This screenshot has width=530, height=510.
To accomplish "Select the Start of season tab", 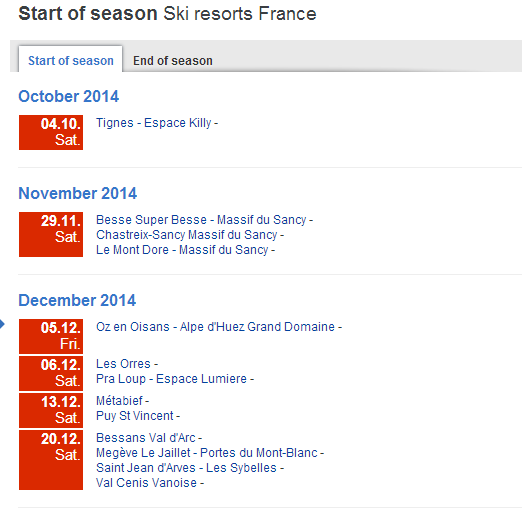I will tap(70, 59).
